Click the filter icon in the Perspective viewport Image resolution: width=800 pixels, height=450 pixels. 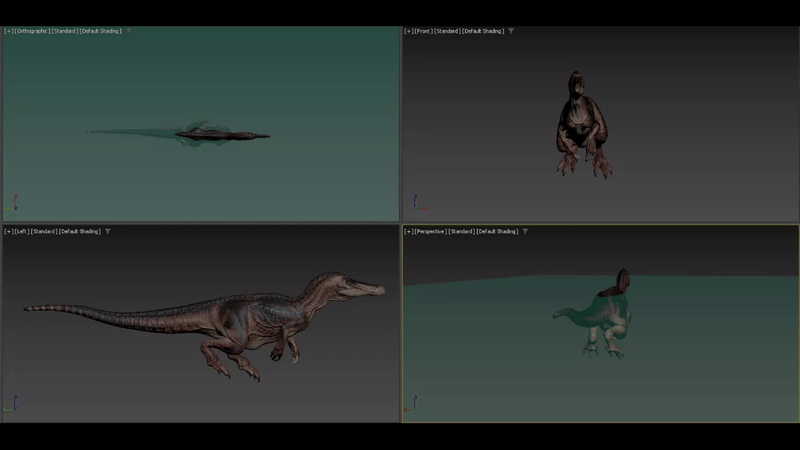click(525, 231)
